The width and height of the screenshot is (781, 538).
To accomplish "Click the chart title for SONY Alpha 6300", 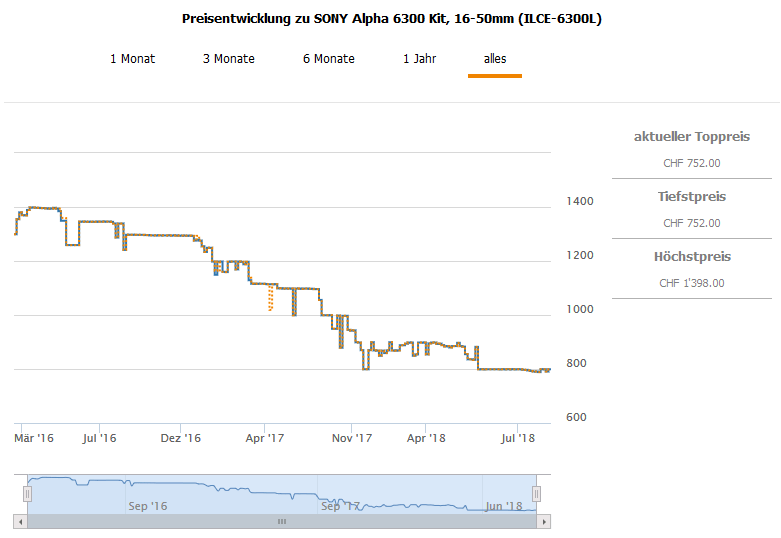I will 392,19.
